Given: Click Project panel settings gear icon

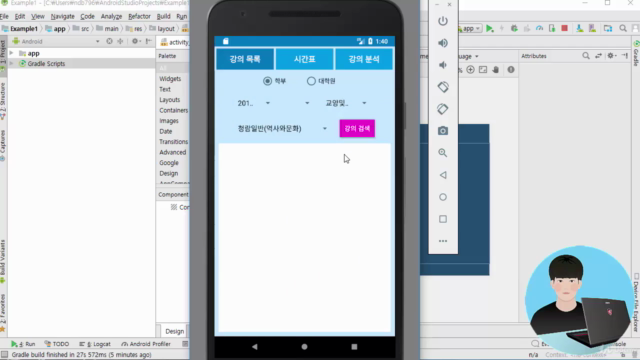Looking at the screenshot, I should point(135,41).
